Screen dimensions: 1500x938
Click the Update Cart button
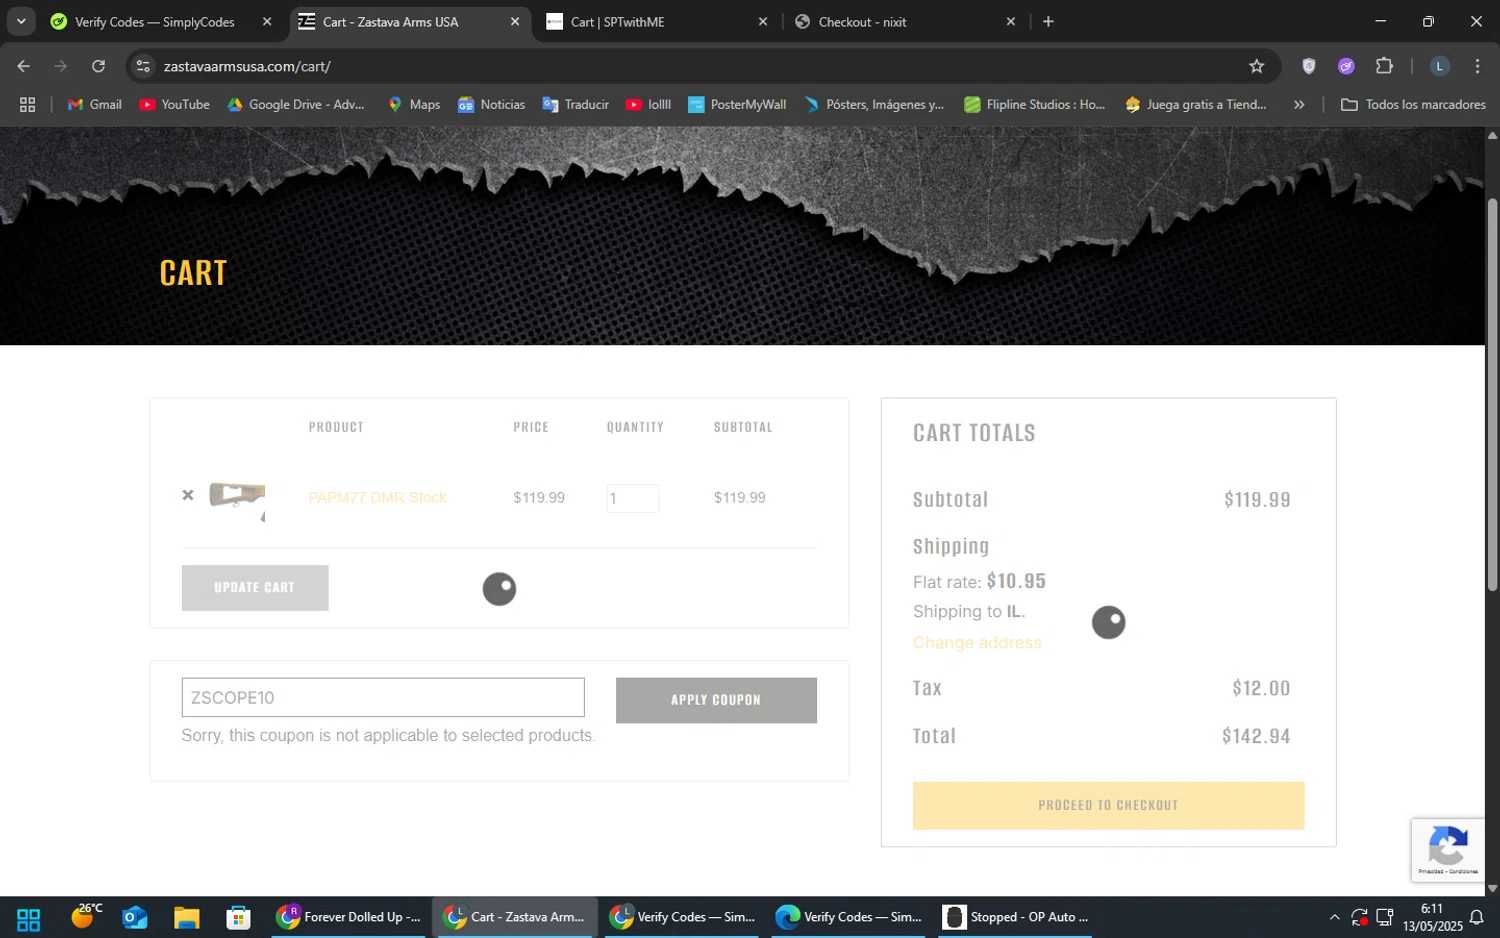[255, 588]
